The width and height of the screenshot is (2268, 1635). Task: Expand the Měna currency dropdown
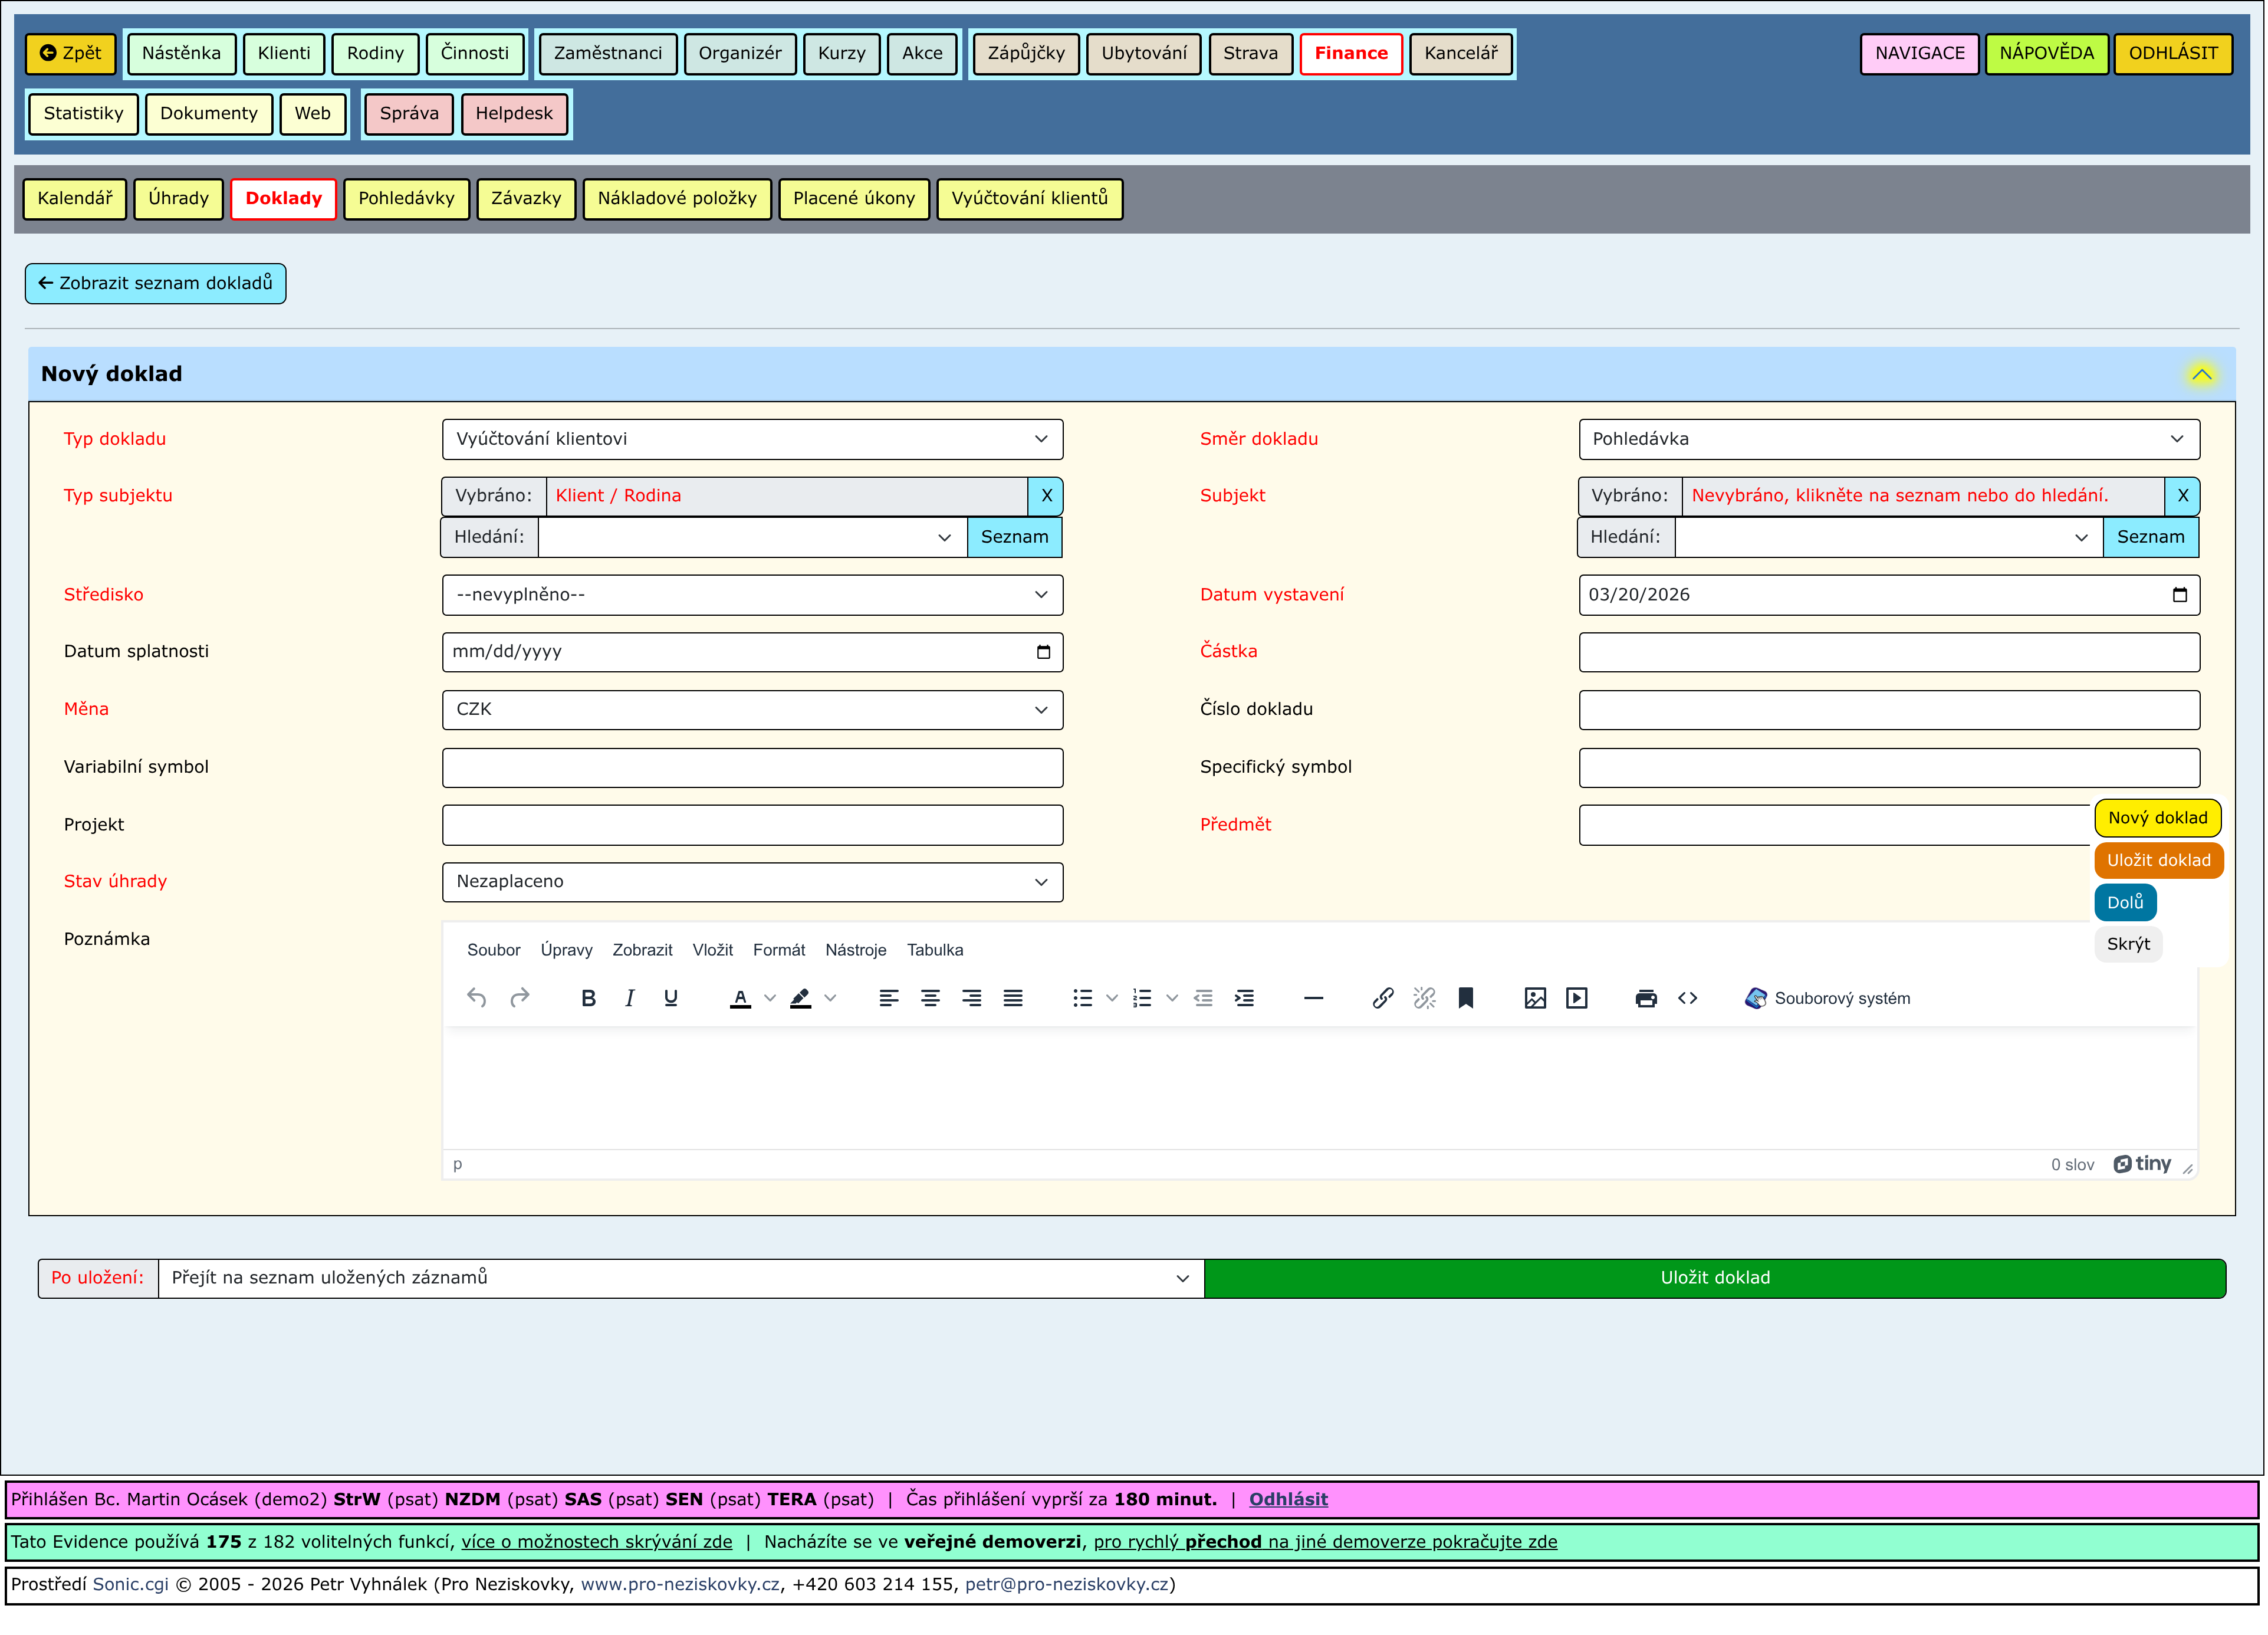point(752,709)
